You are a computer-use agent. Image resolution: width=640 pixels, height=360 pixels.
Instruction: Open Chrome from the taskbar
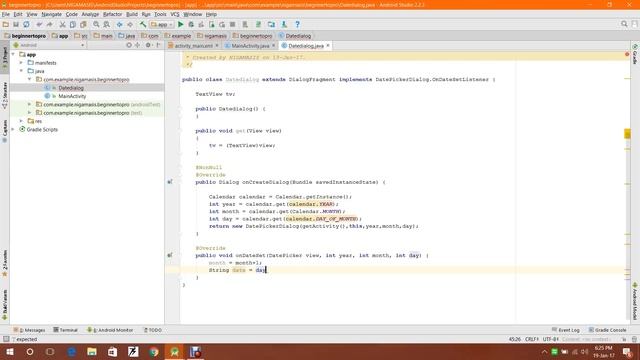(154, 351)
